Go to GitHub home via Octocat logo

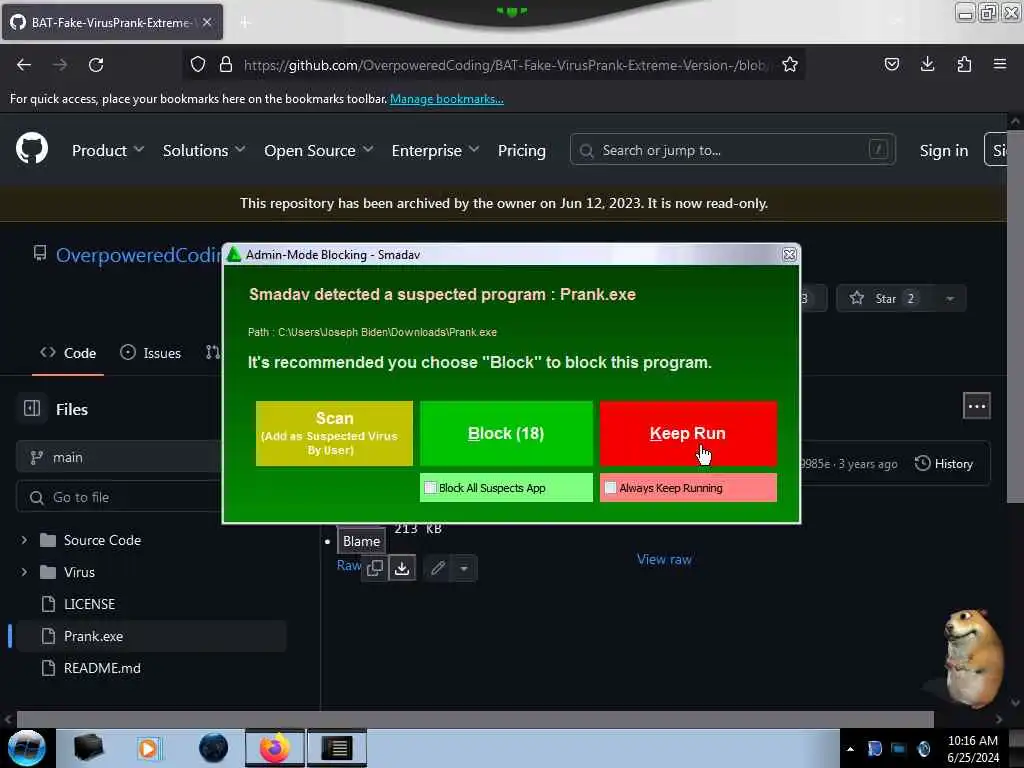tap(32, 148)
